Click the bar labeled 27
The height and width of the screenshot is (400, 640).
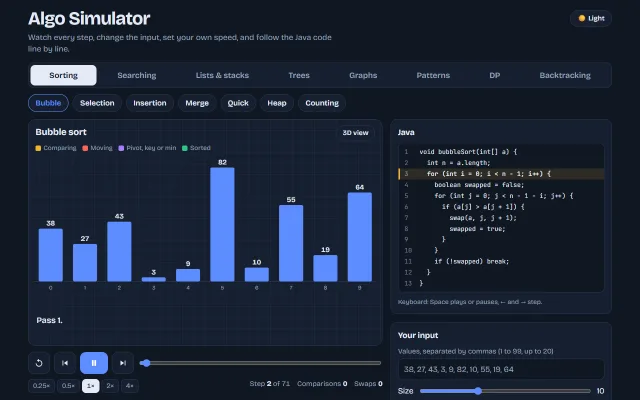(85, 263)
